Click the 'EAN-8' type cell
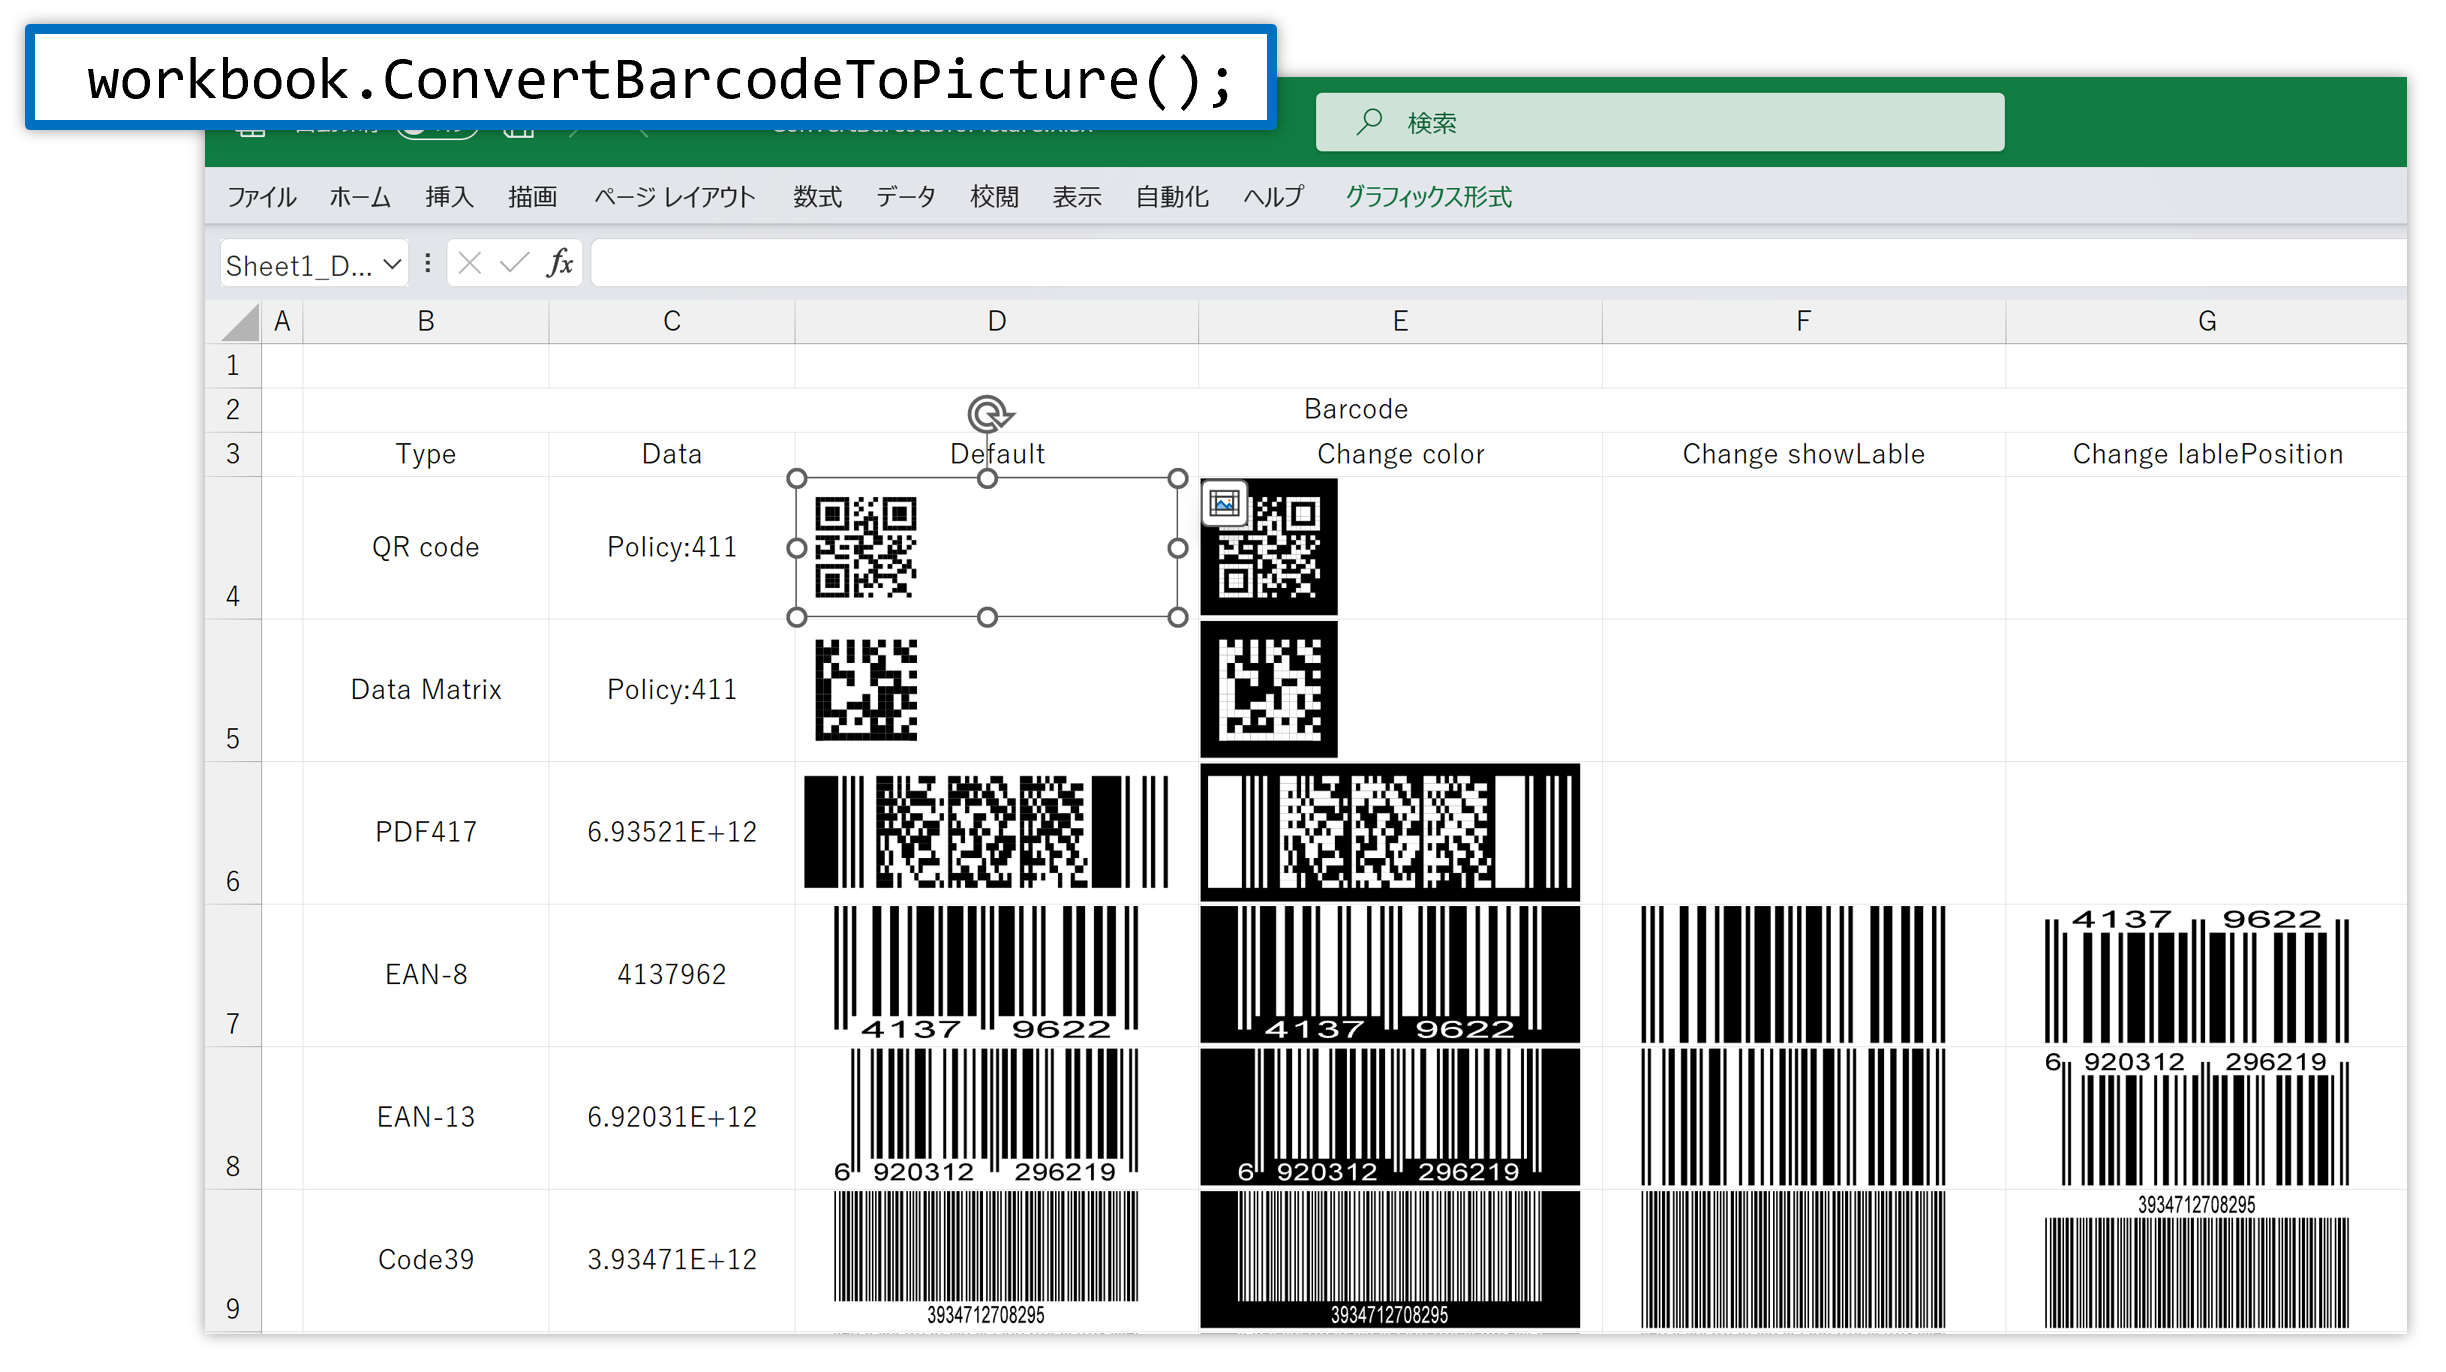The height and width of the screenshot is (1372, 2446). [x=426, y=975]
